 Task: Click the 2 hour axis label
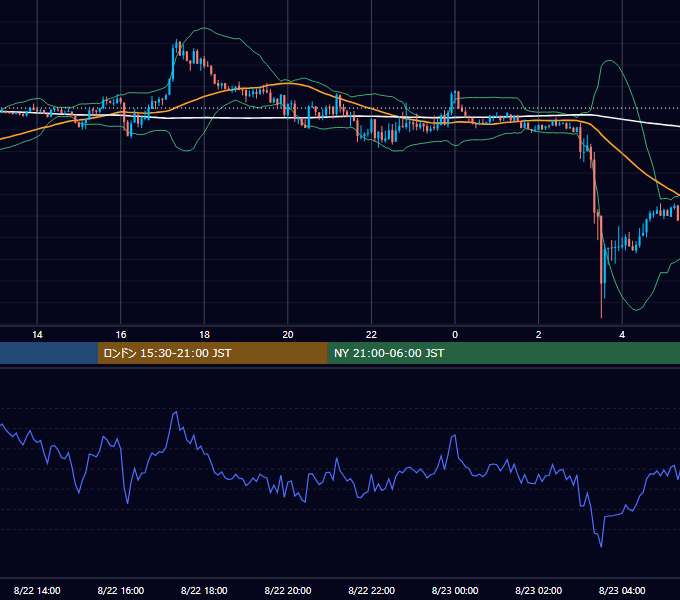539,335
